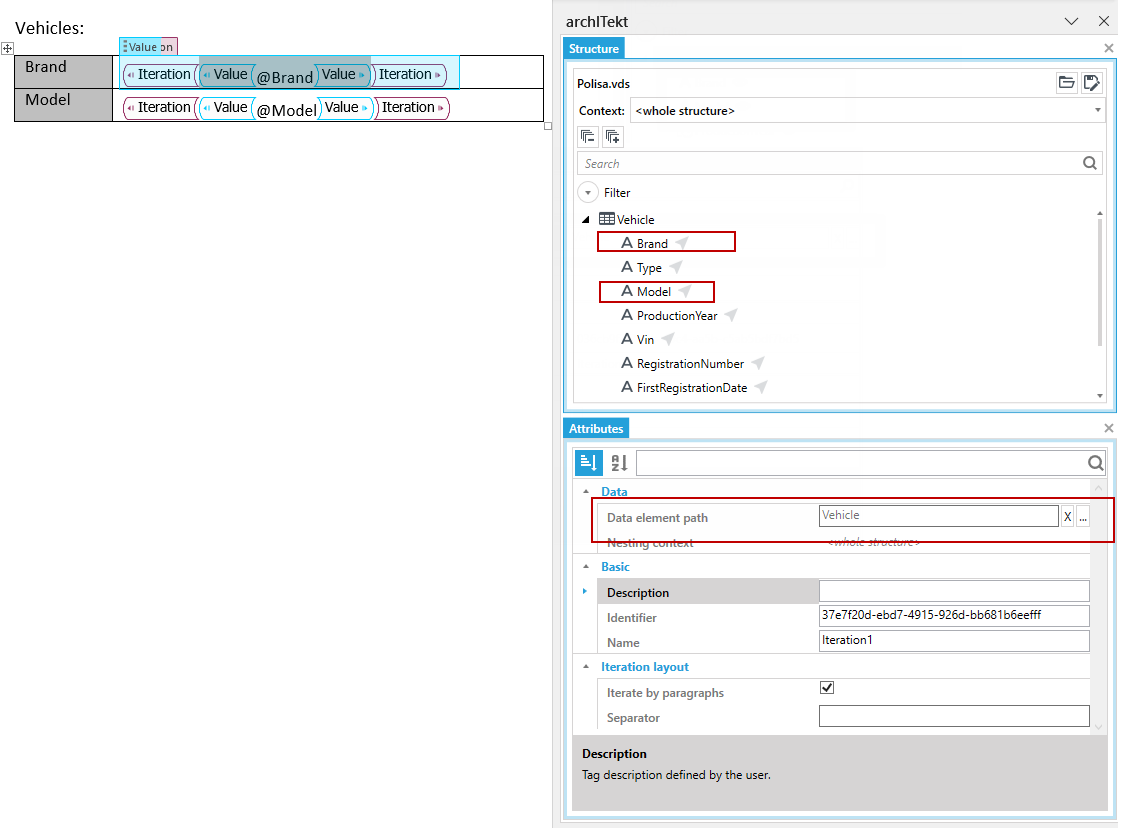Browse for a data element path

point(1083,517)
